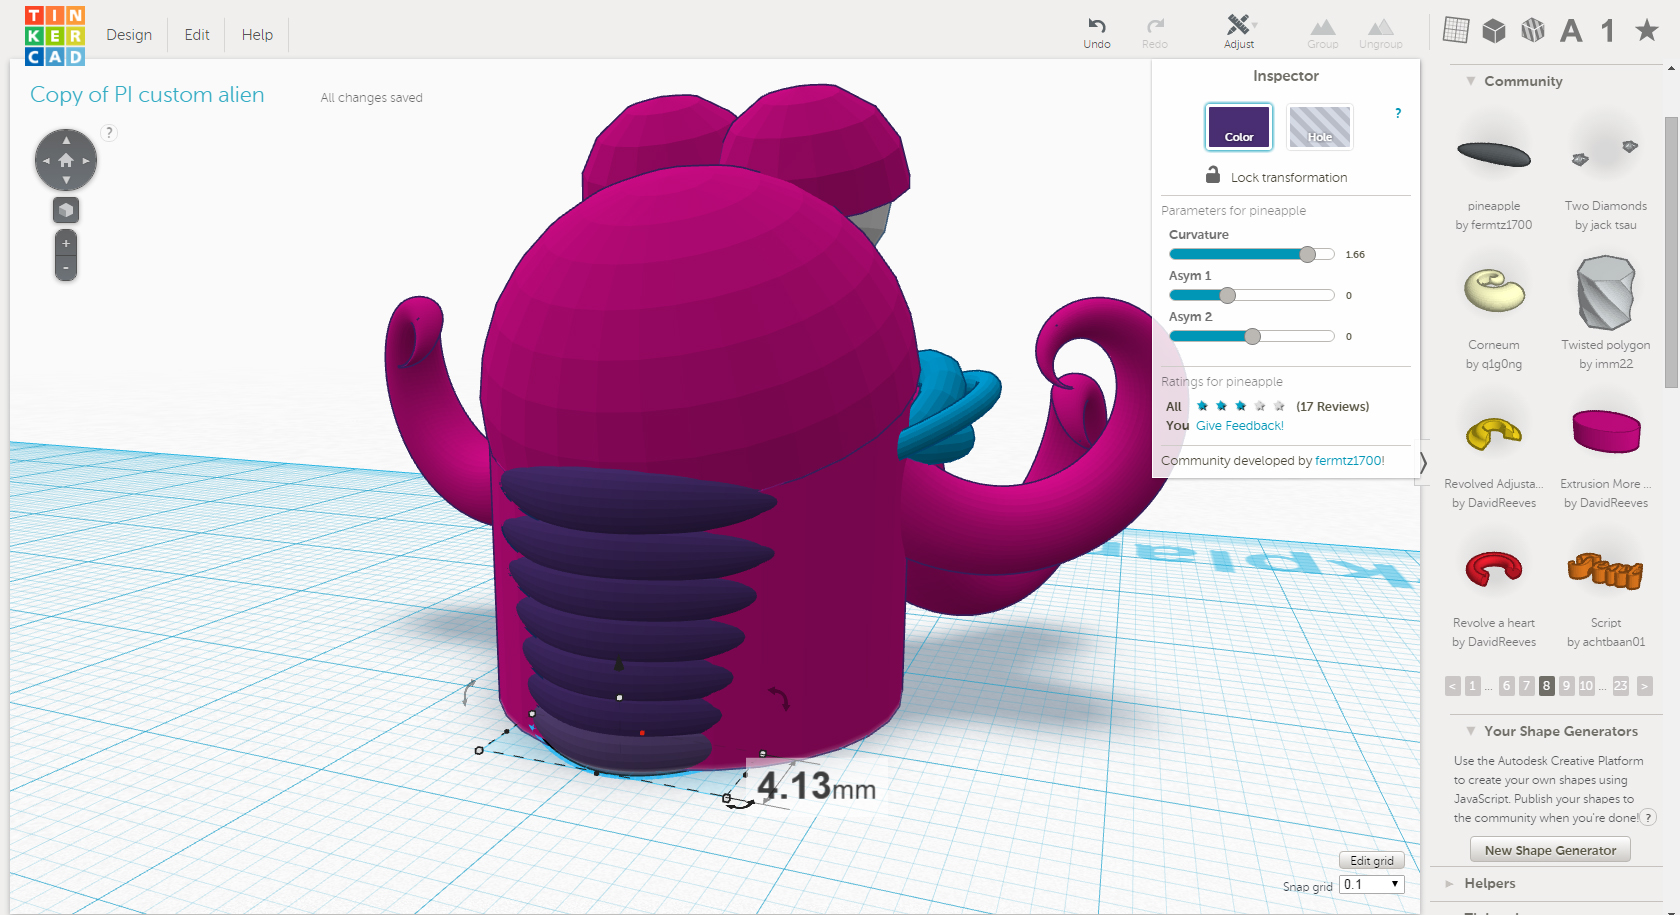Go to community page 10
The image size is (1680, 915).
pos(1586,686)
